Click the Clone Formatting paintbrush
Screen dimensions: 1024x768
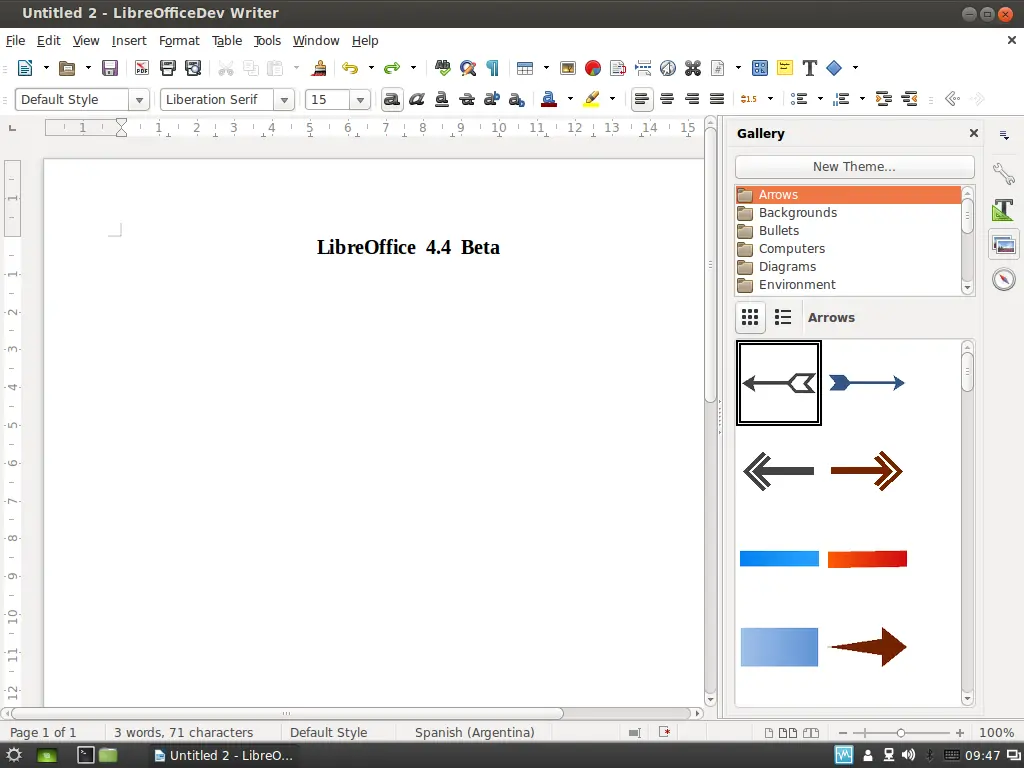pyautogui.click(x=319, y=68)
